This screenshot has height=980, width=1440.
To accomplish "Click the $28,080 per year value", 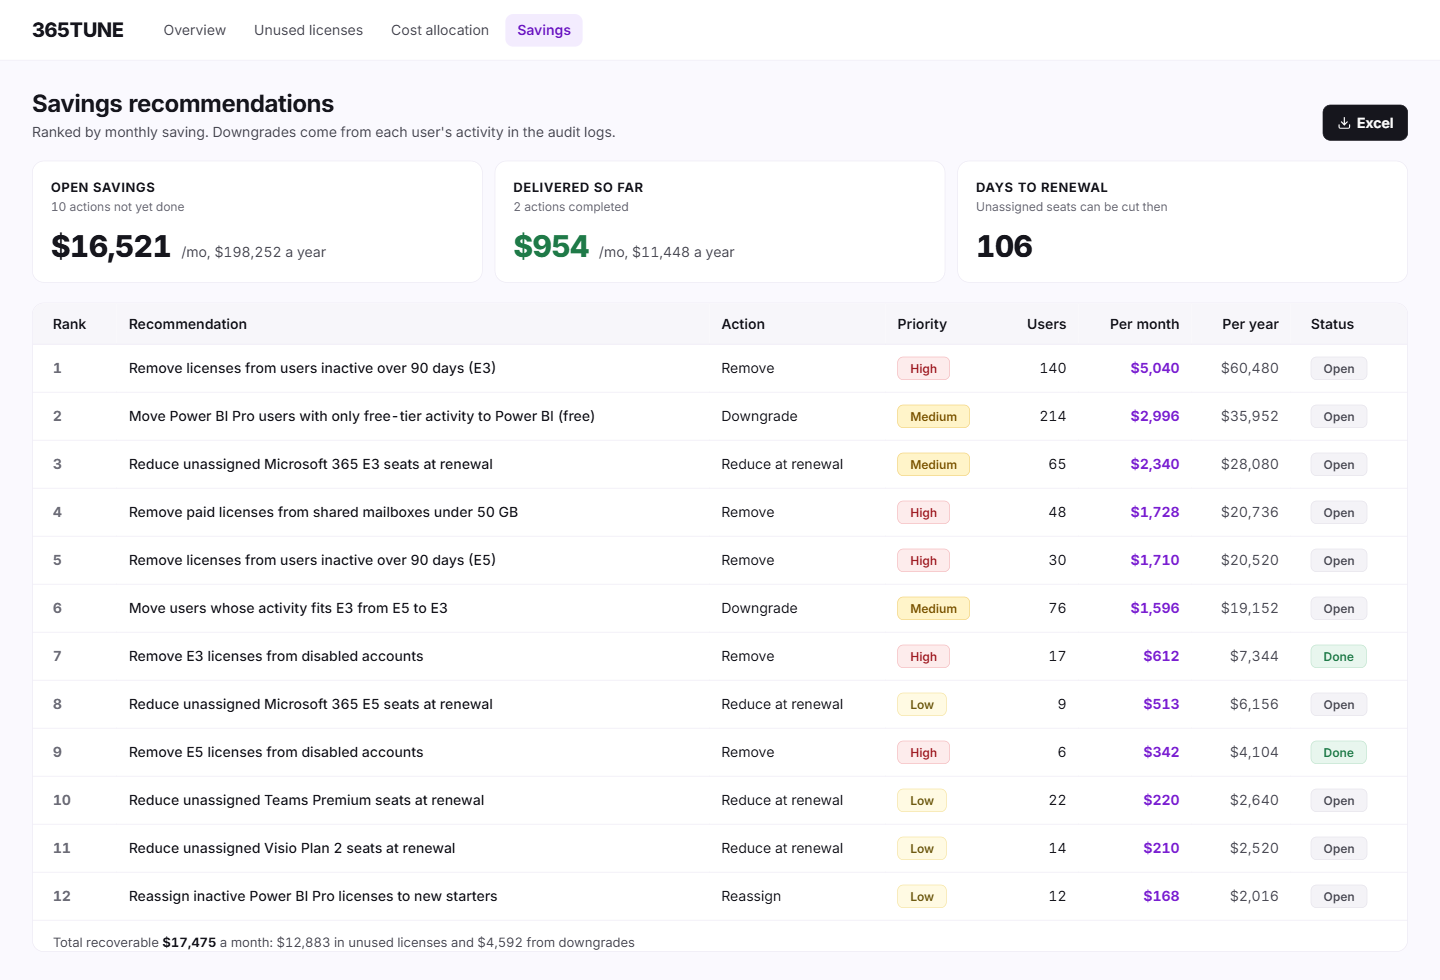I will coord(1250,464).
